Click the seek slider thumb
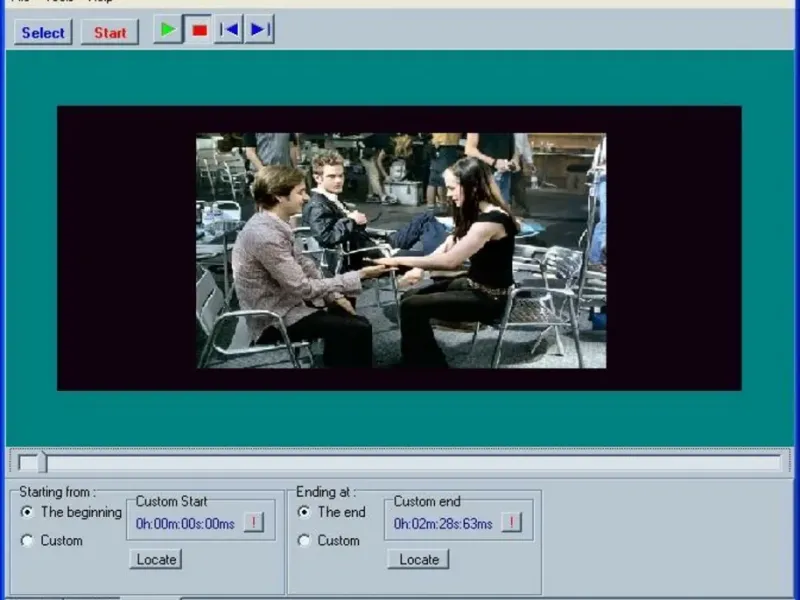The image size is (800, 600). click(42, 462)
